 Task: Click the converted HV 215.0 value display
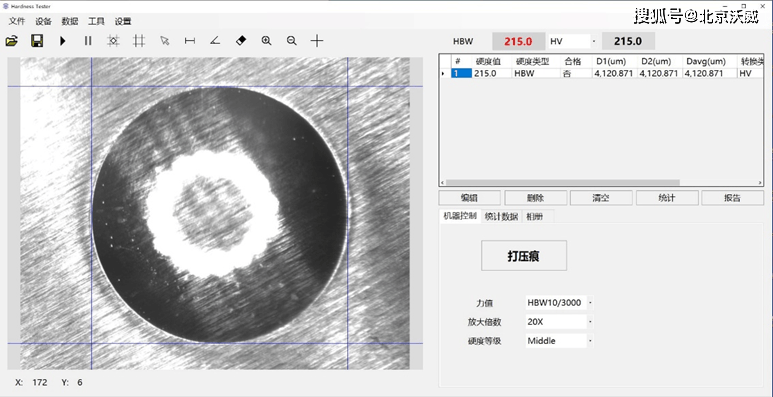tap(628, 41)
